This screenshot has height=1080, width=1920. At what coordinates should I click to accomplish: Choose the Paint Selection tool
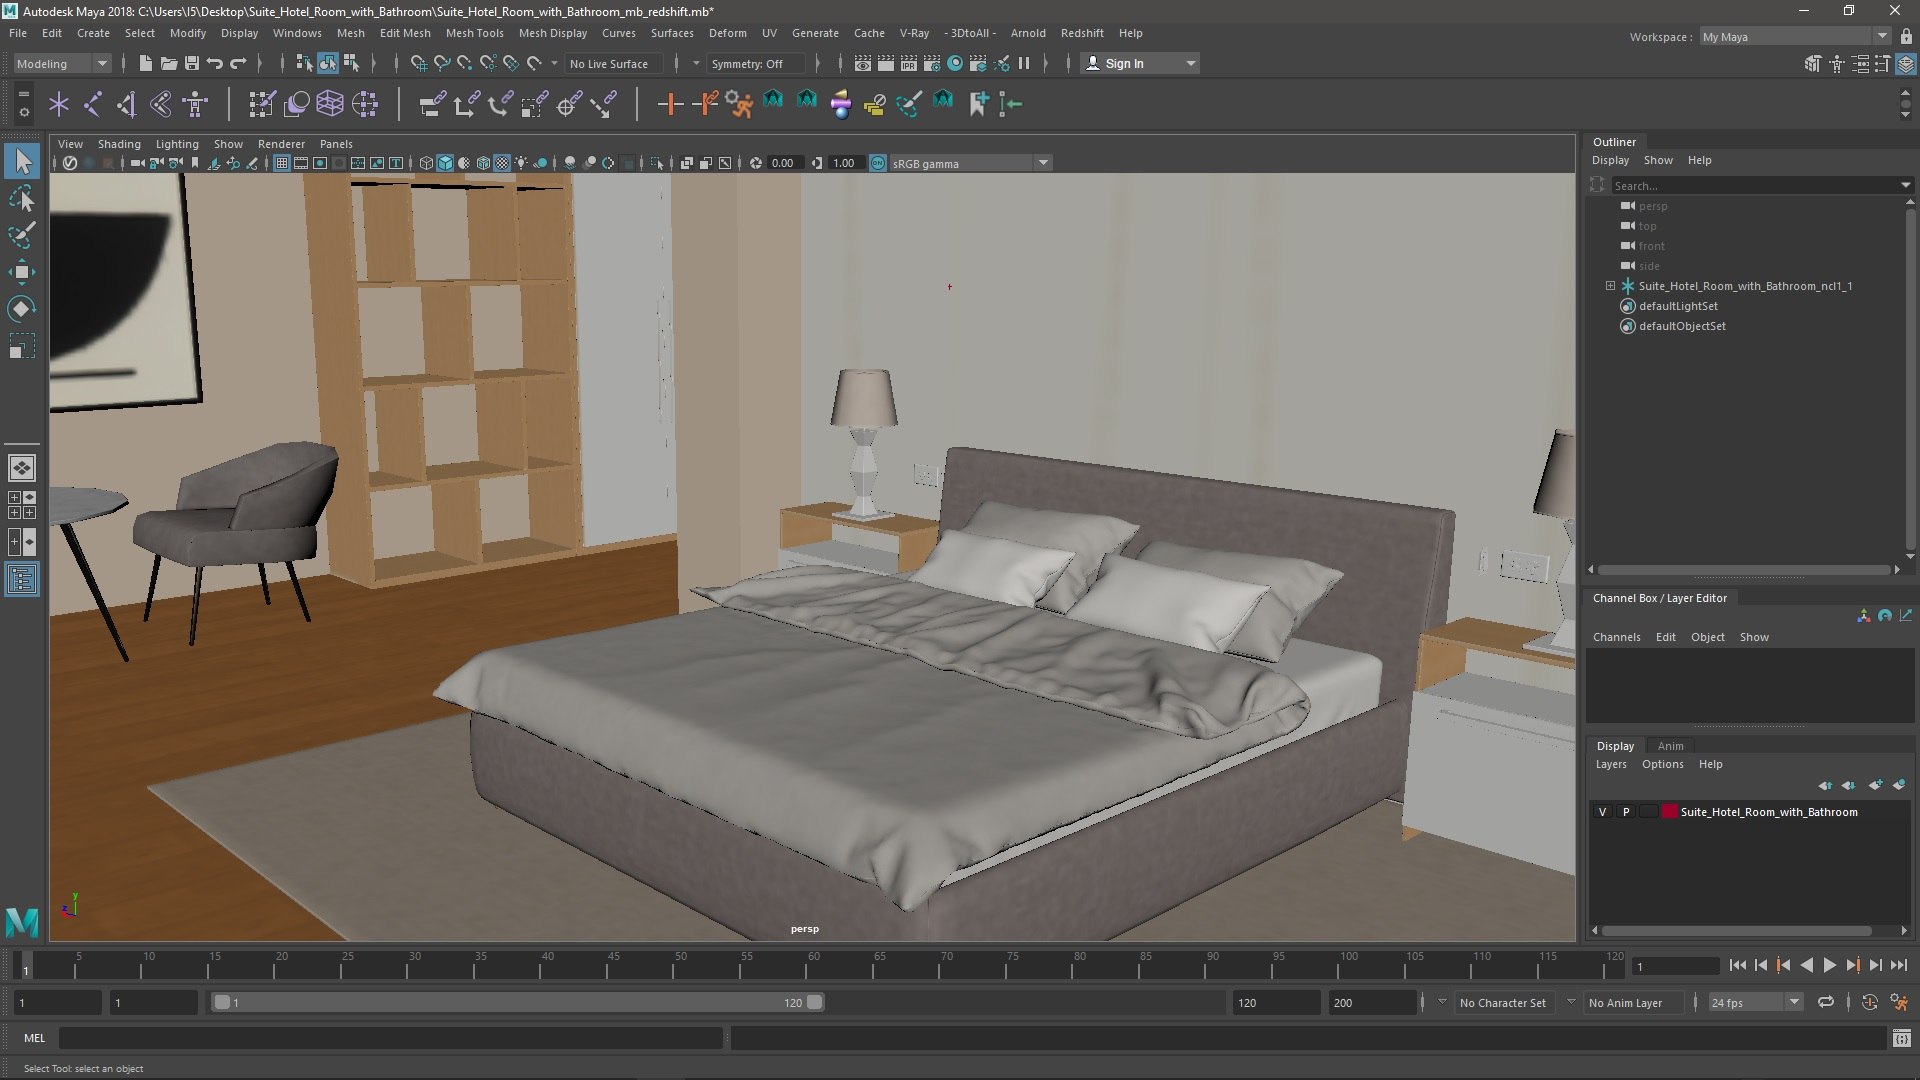pyautogui.click(x=22, y=235)
